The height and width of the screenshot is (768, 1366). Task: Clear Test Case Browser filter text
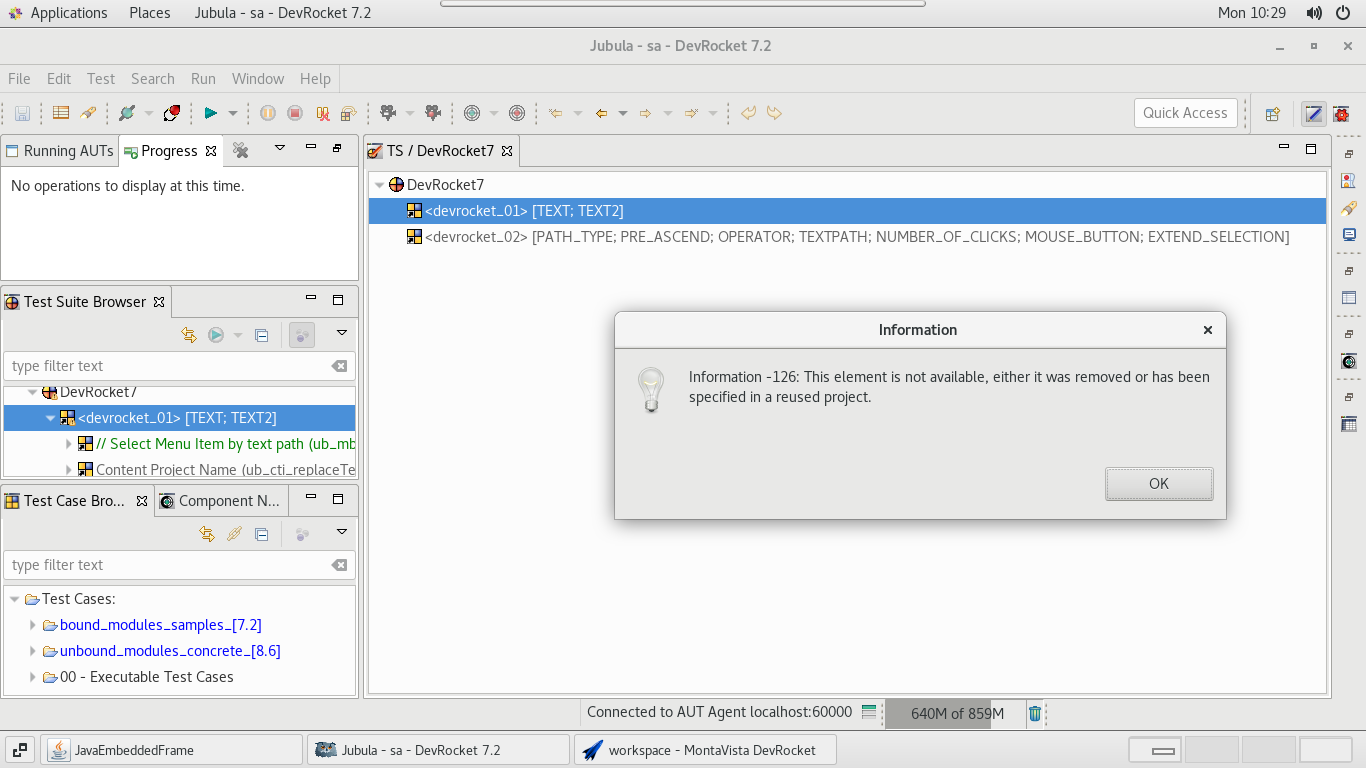339,565
